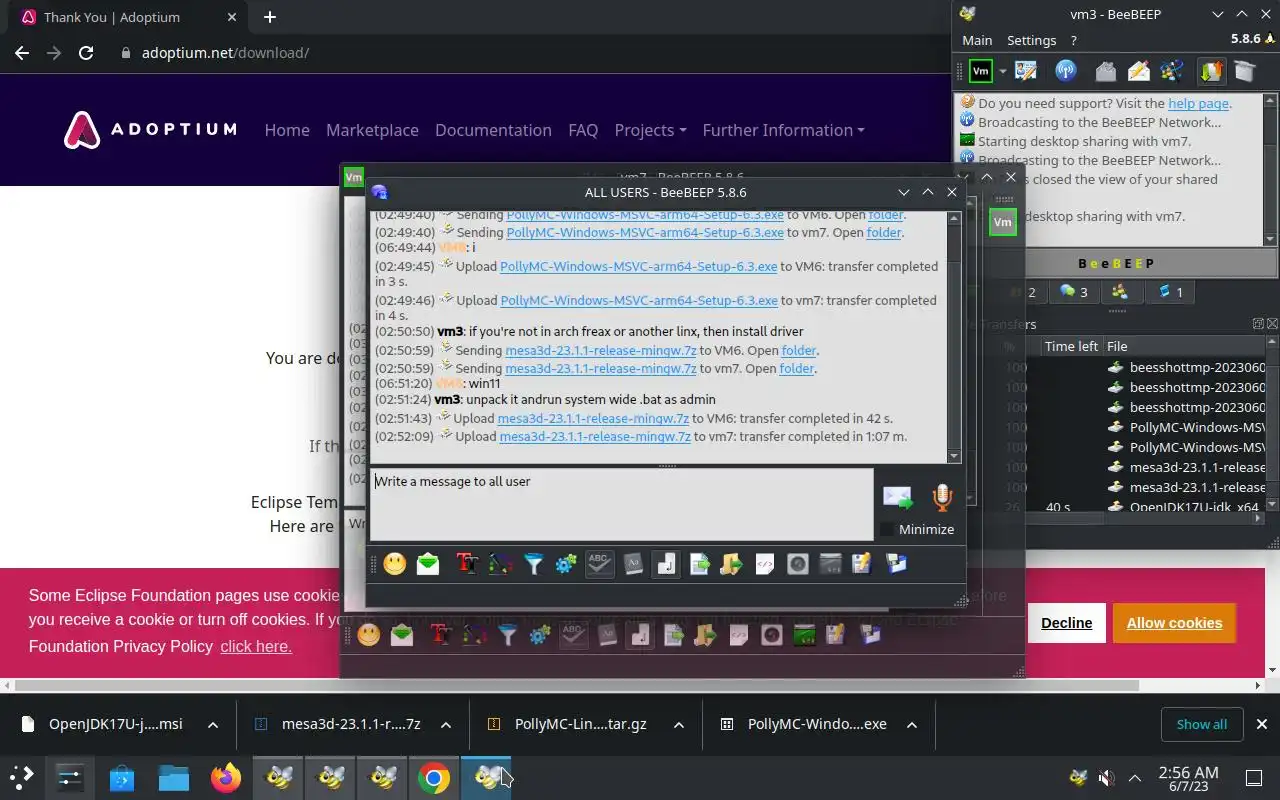Image resolution: width=1280 pixels, height=800 pixels.
Task: Open the volume control in system tray
Action: click(x=1106, y=778)
